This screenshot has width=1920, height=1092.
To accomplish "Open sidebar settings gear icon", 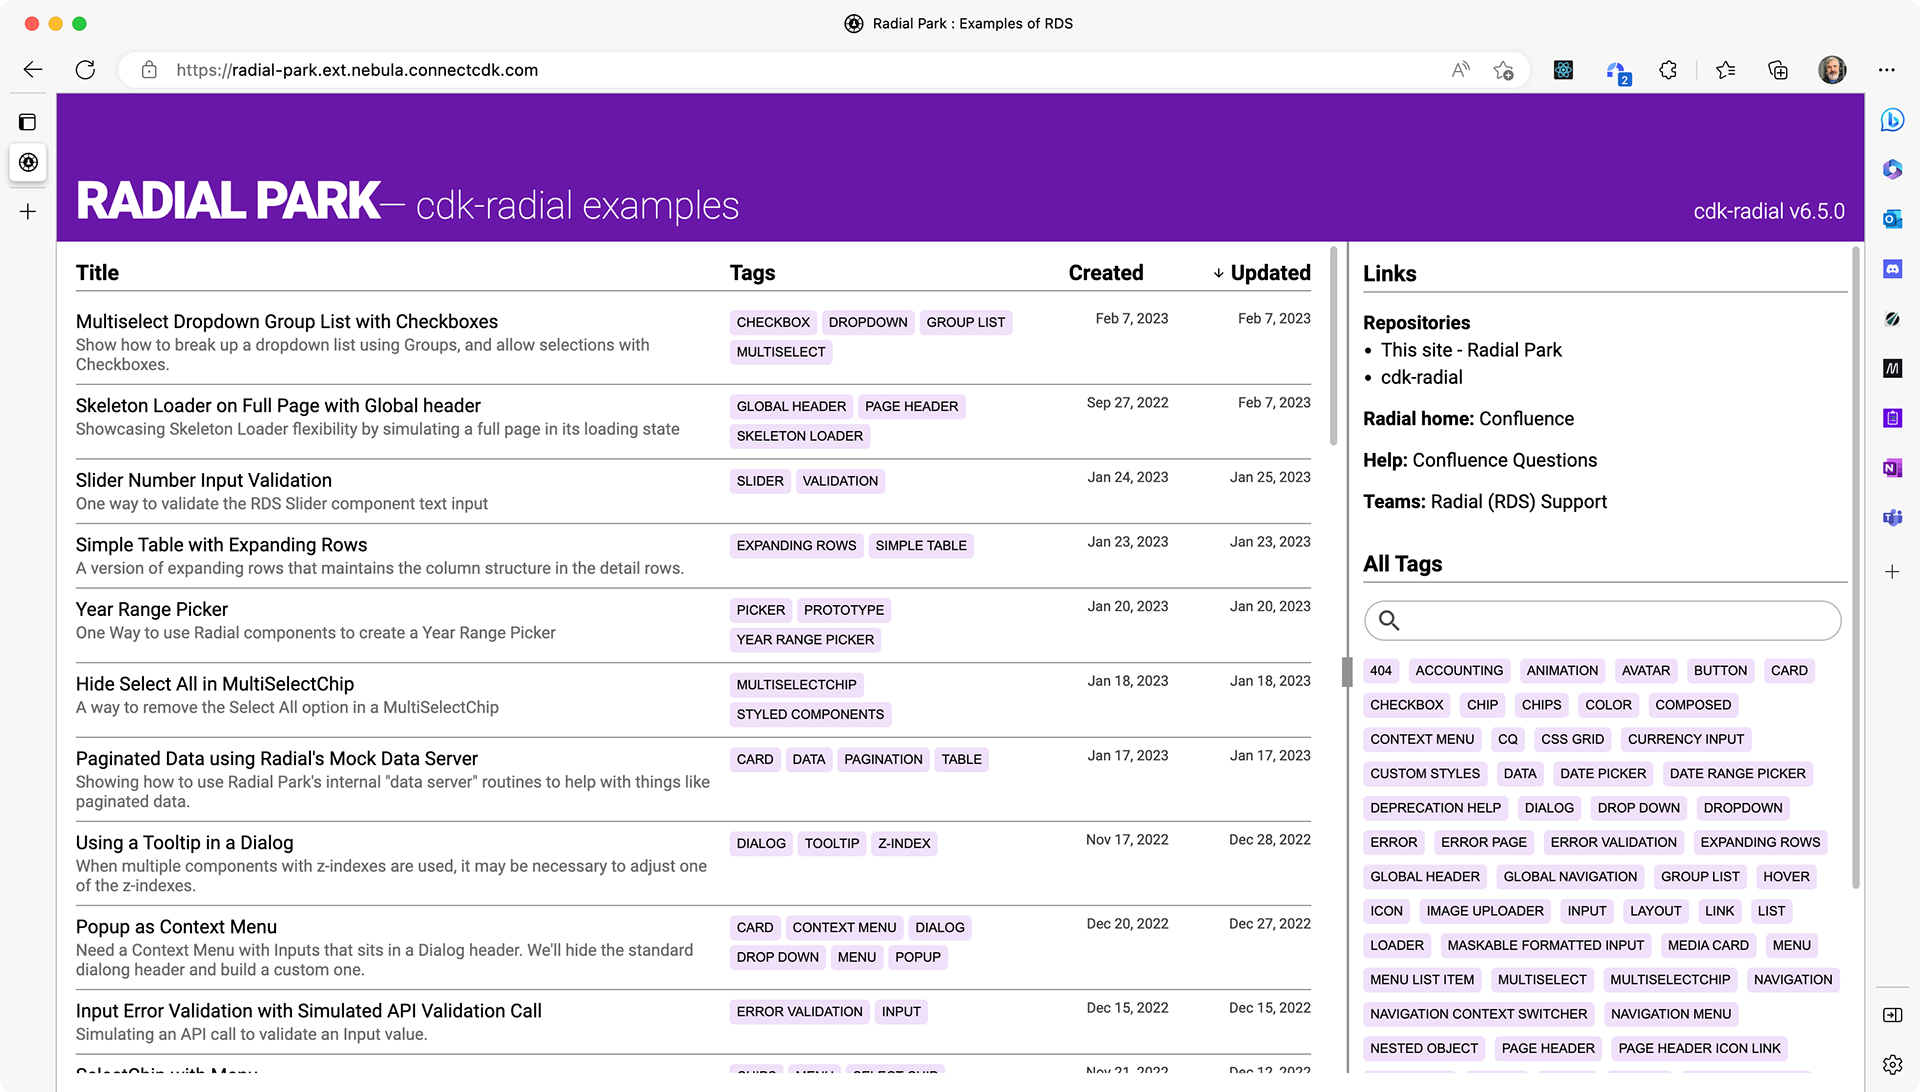I will pyautogui.click(x=1892, y=1064).
